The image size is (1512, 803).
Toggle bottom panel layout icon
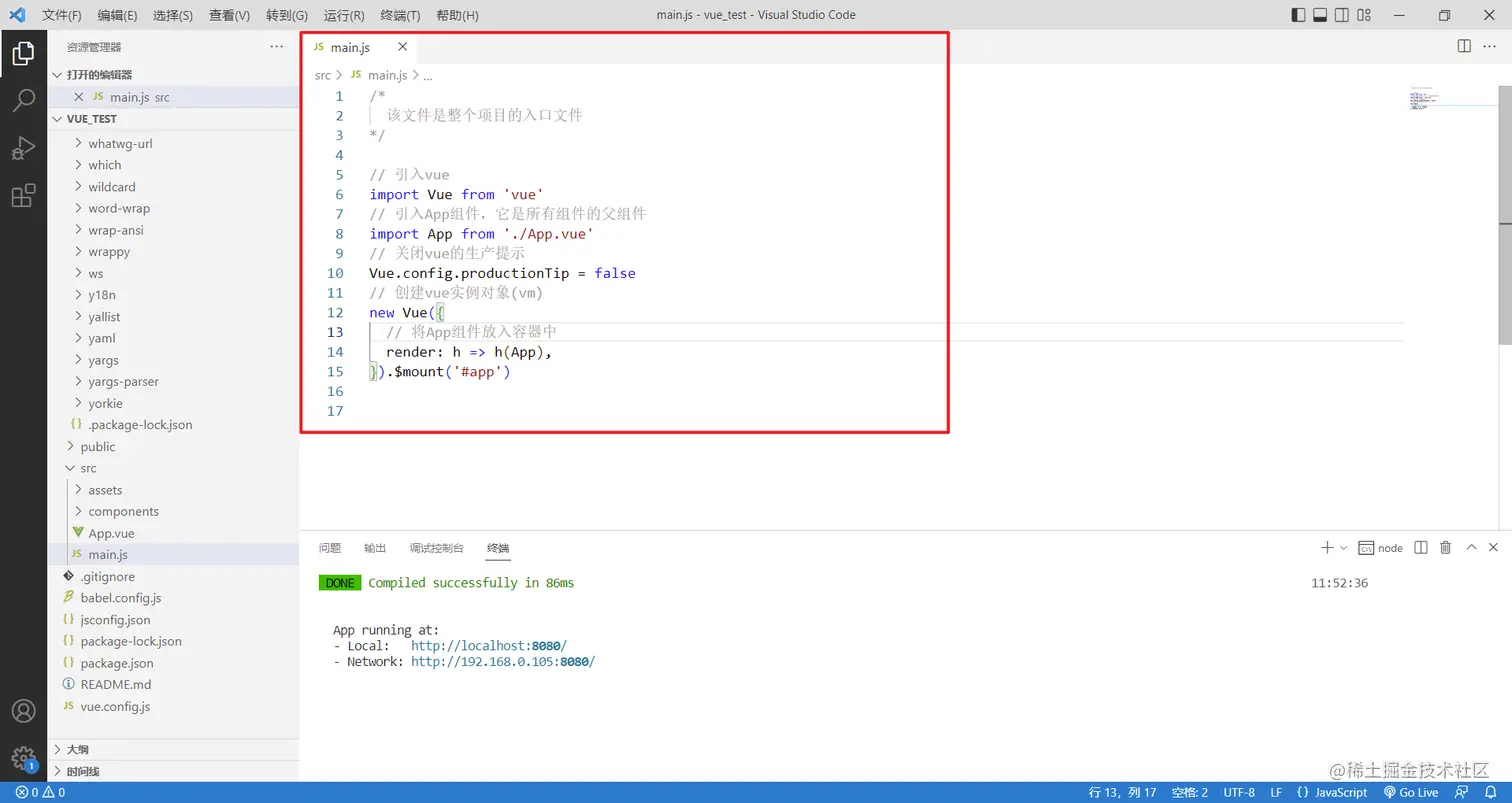tap(1320, 15)
